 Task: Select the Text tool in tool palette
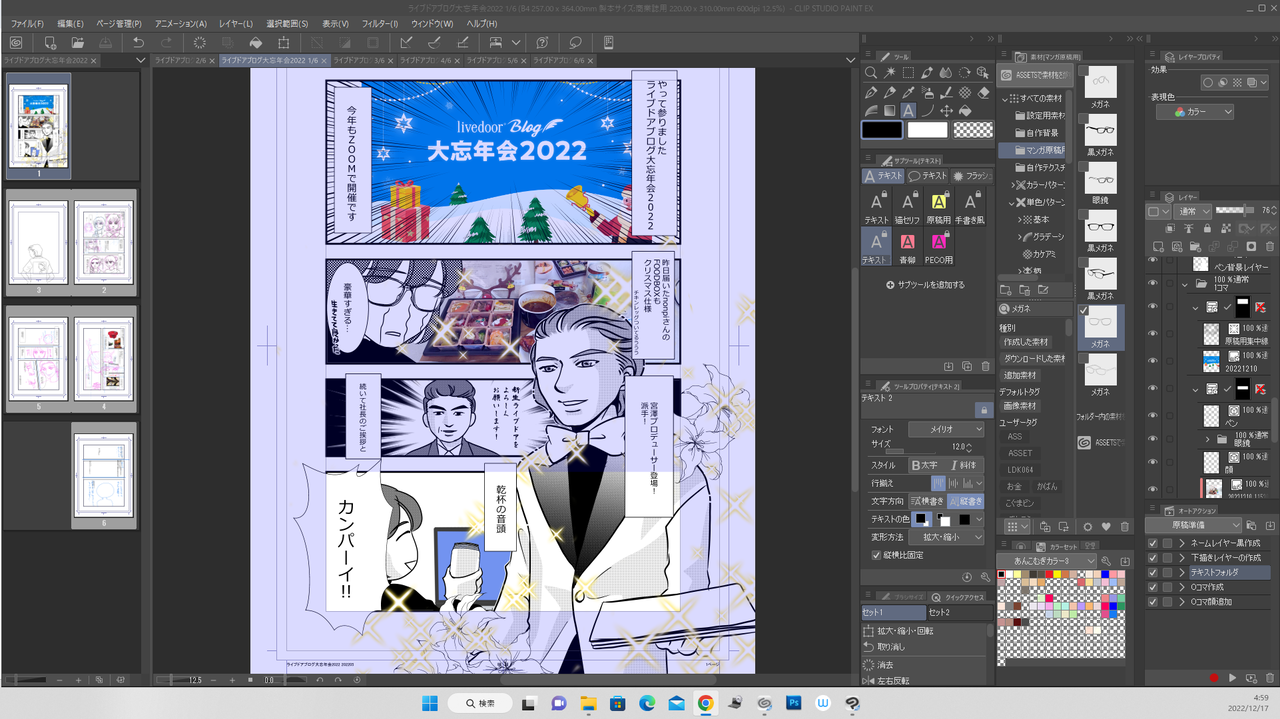tap(908, 111)
